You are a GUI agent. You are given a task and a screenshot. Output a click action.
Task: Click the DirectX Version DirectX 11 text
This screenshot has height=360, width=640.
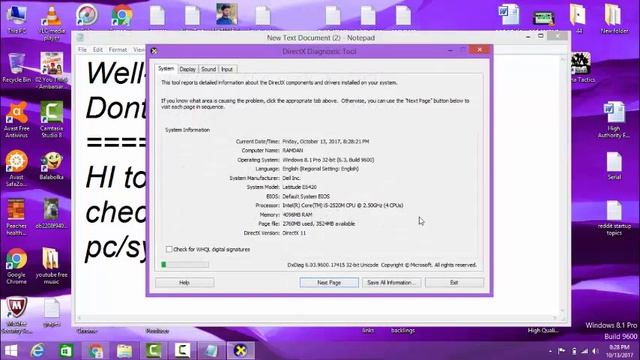294,233
